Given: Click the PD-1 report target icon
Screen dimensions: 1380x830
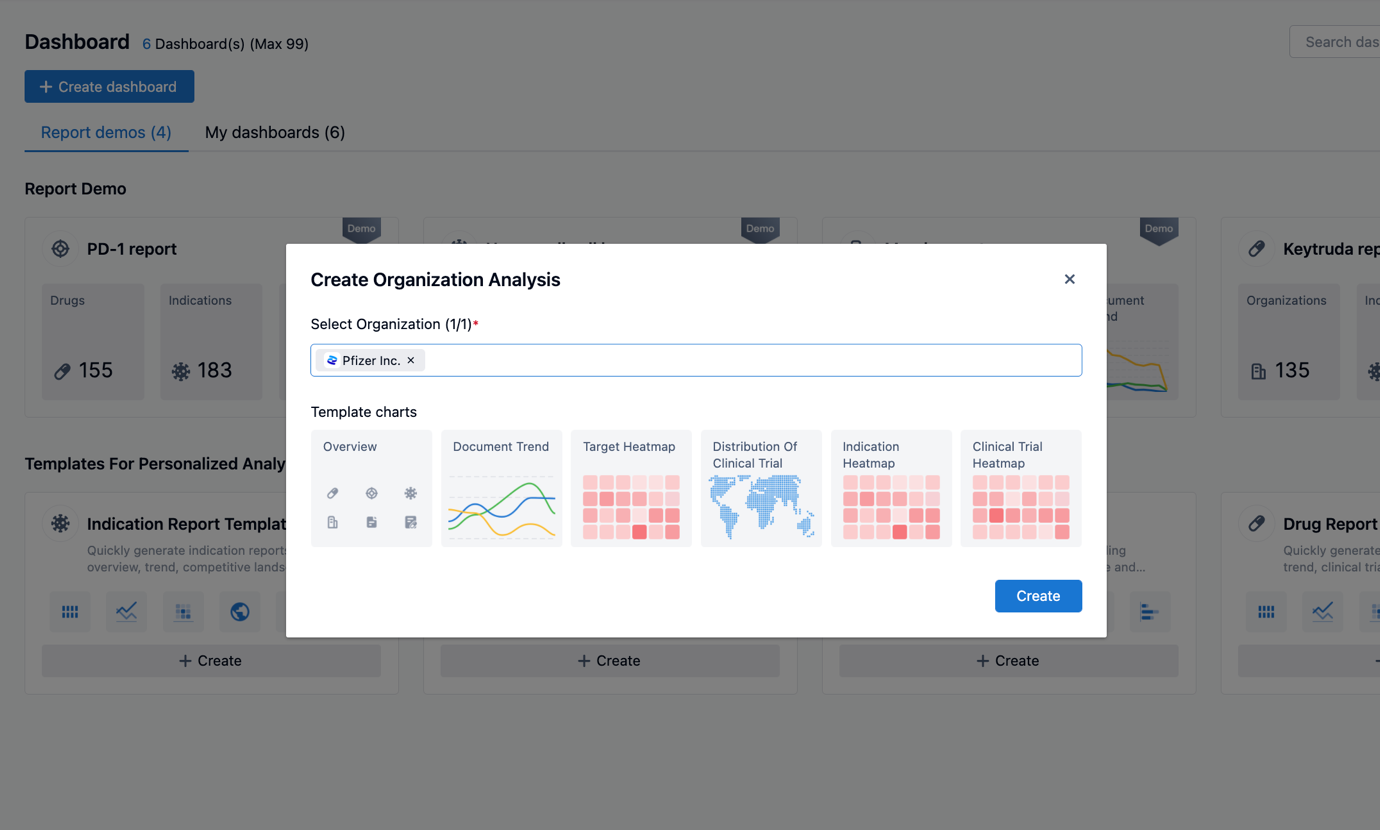Looking at the screenshot, I should tap(61, 249).
